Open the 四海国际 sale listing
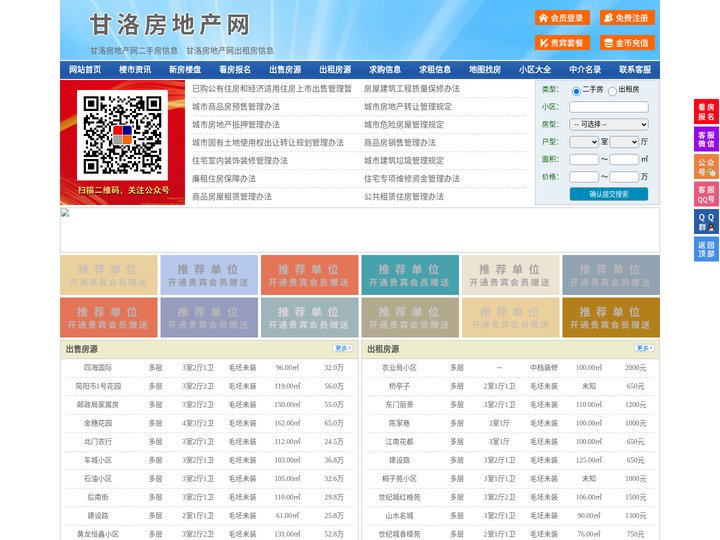The image size is (720, 540). pos(98,368)
